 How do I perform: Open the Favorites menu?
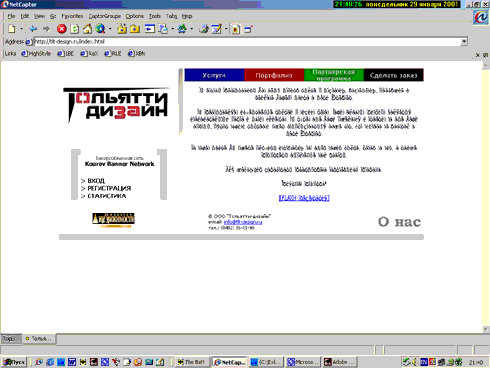[72, 16]
